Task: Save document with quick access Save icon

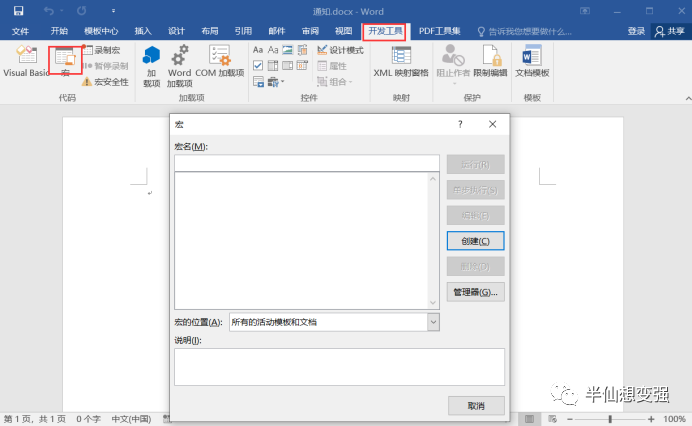Action: pyautogui.click(x=18, y=11)
